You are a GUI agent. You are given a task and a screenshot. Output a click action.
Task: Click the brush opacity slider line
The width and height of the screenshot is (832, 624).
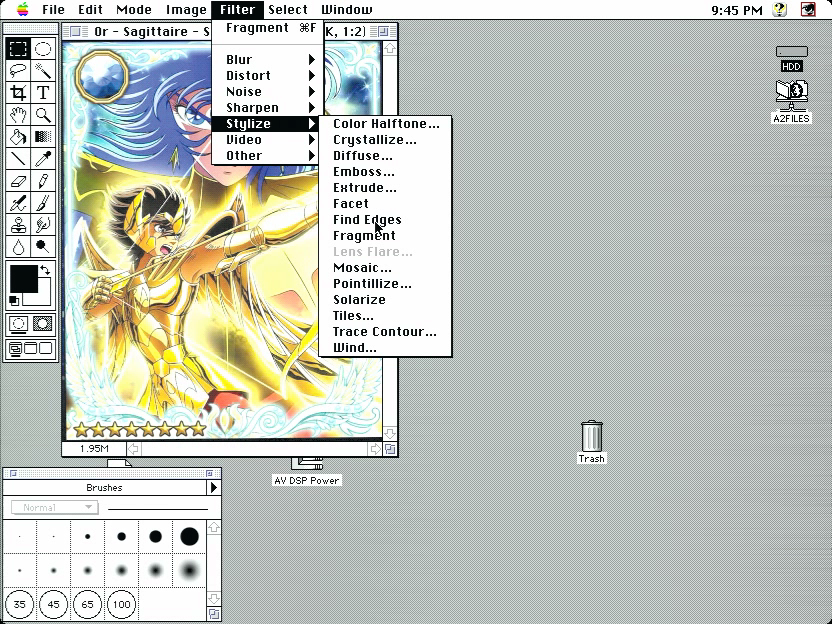158,509
